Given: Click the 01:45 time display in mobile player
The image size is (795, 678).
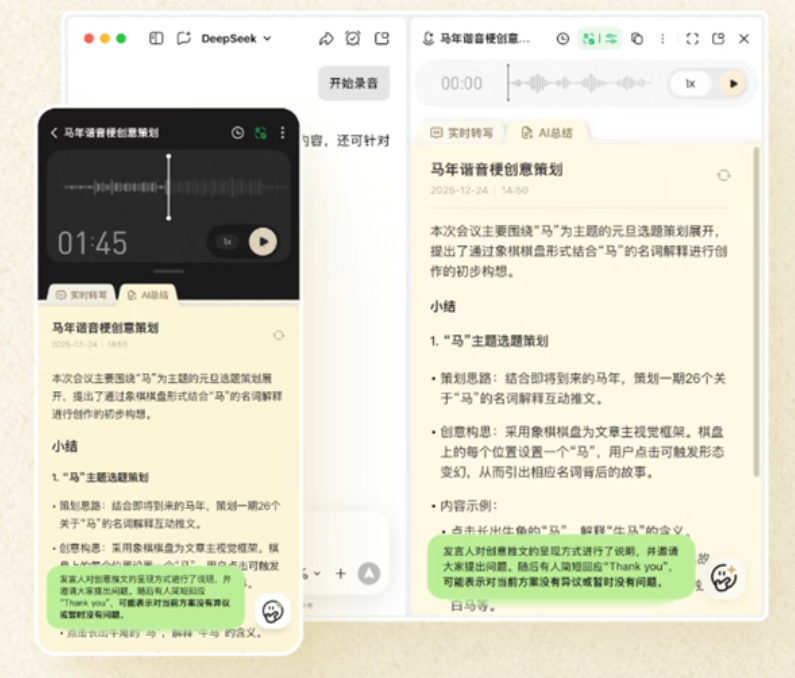Looking at the screenshot, I should (x=92, y=243).
